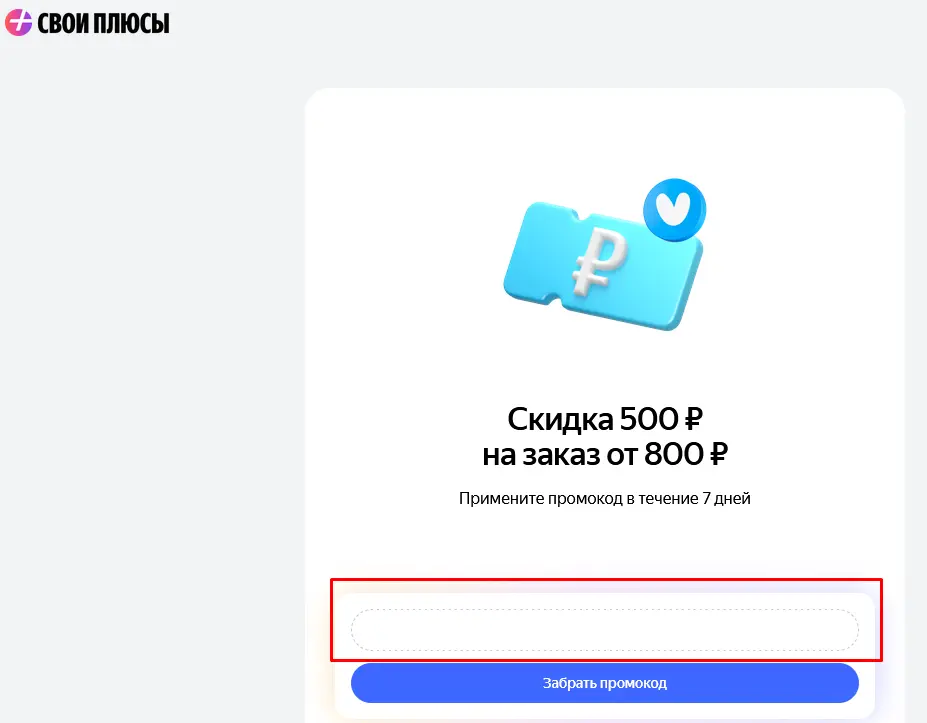This screenshot has height=723, width=927.
Task: Click the letter С in СВОИ logo
Action: (x=43, y=24)
